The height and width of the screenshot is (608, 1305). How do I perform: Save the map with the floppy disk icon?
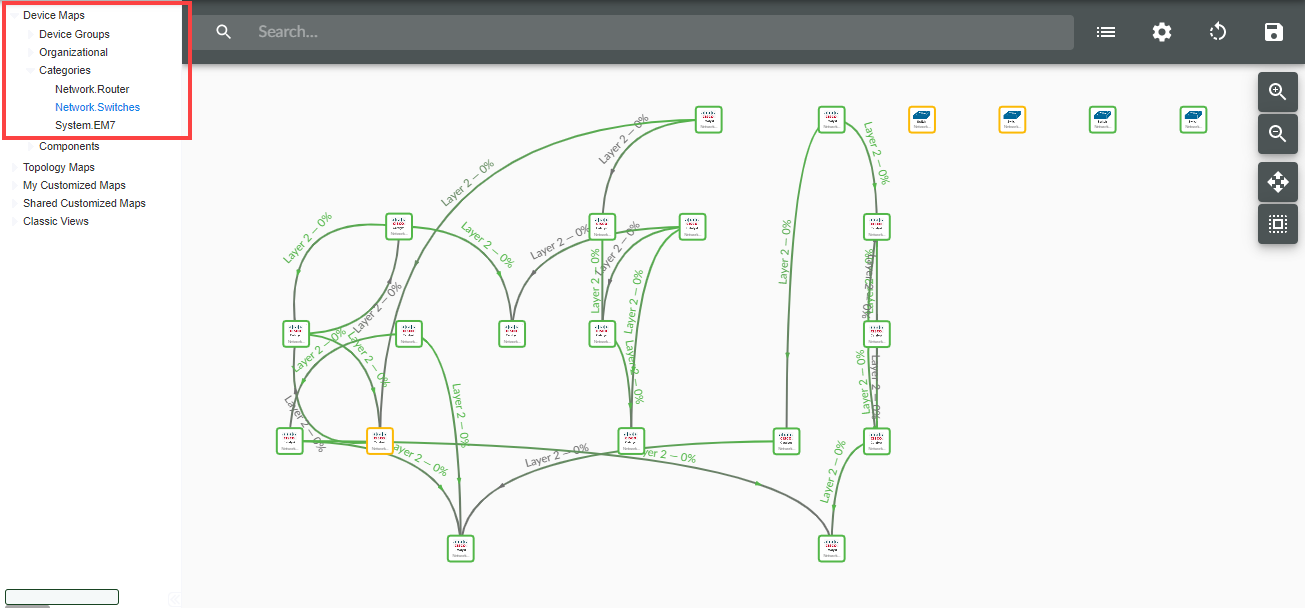(x=1273, y=32)
